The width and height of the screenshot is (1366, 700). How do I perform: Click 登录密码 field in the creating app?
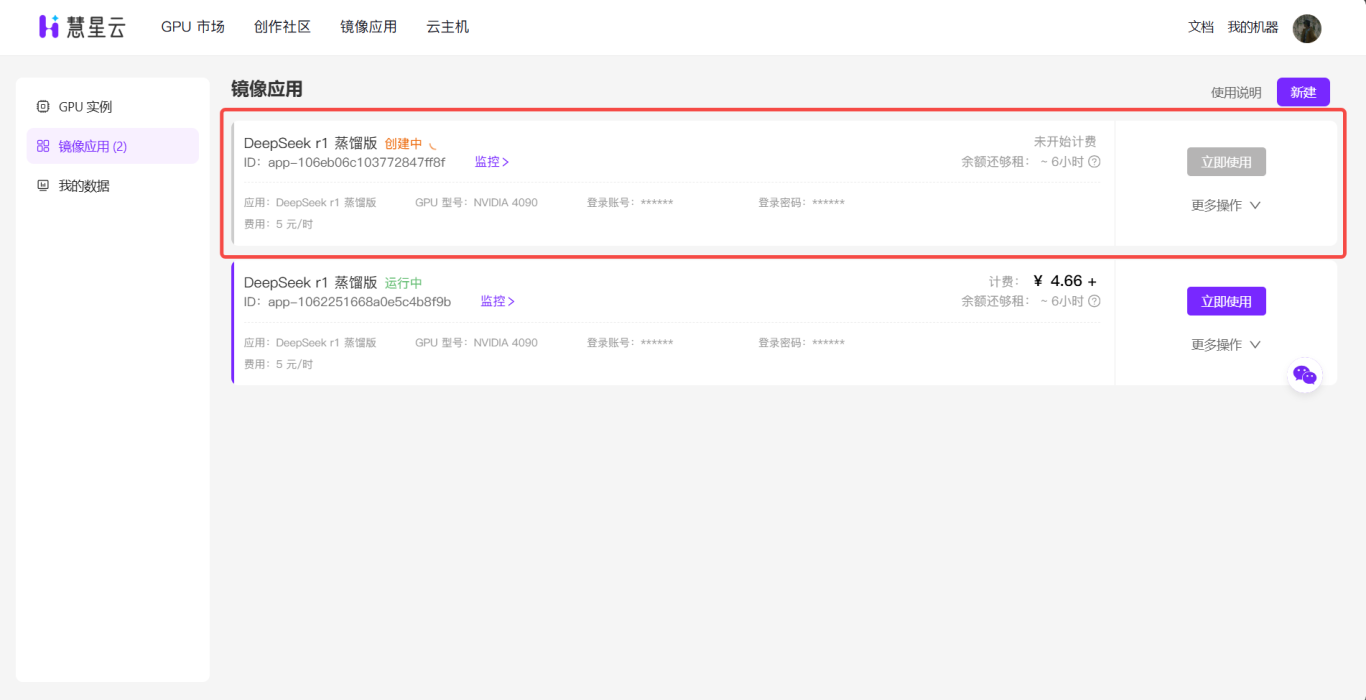801,203
